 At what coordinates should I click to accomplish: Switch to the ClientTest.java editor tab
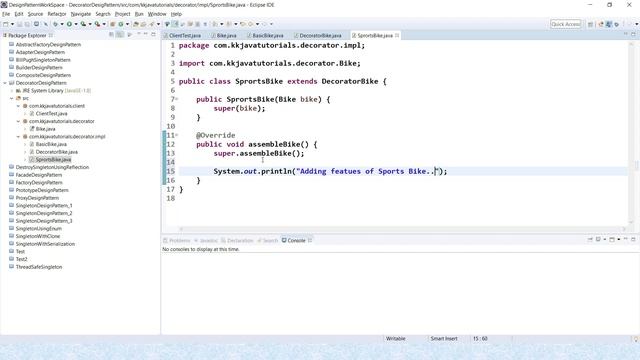(183, 36)
